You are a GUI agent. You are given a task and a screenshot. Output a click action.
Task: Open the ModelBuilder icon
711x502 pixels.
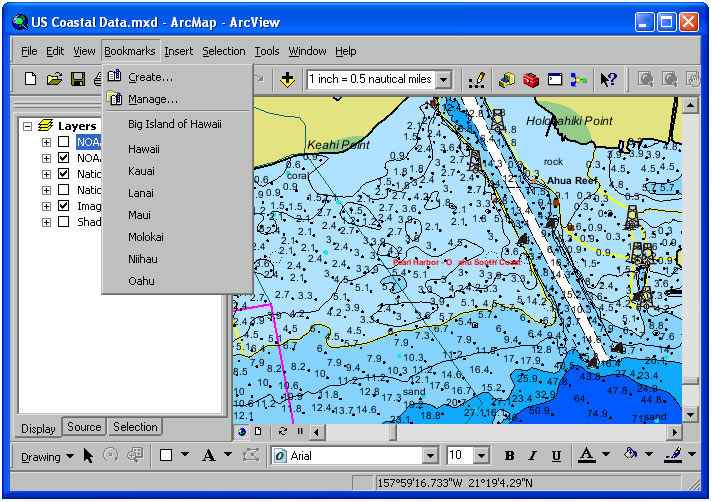tap(579, 80)
